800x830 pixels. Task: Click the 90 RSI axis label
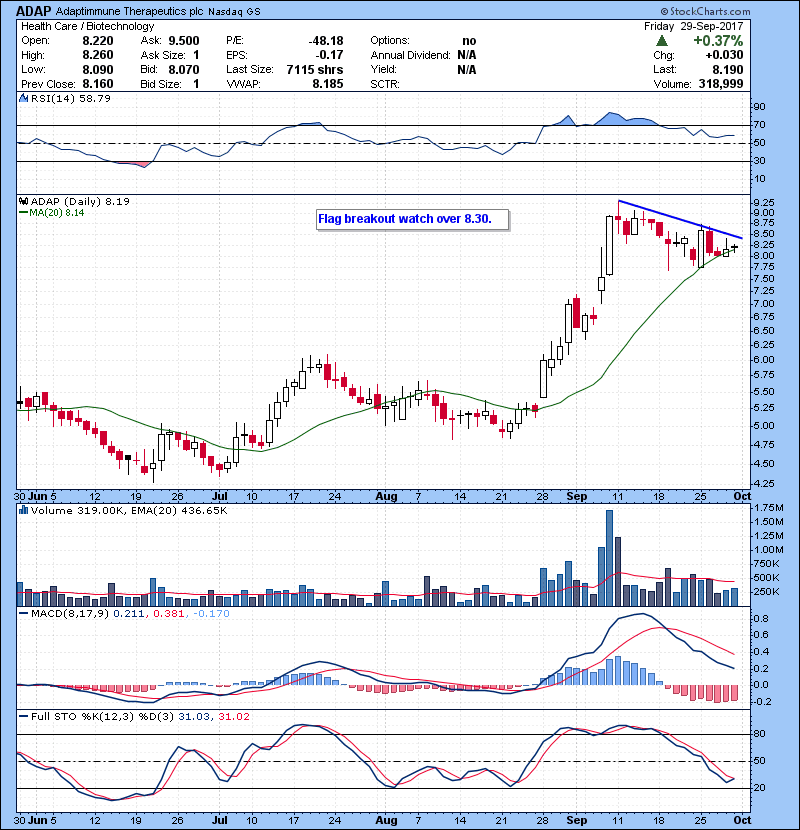click(x=759, y=107)
